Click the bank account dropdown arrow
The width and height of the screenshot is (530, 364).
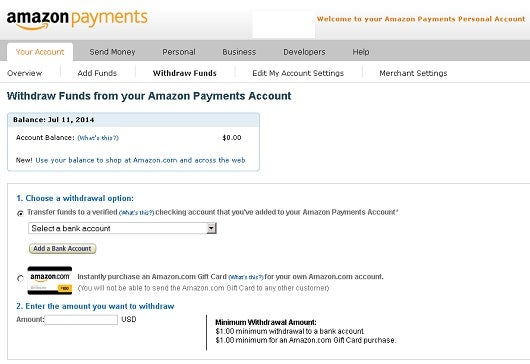click(211, 228)
